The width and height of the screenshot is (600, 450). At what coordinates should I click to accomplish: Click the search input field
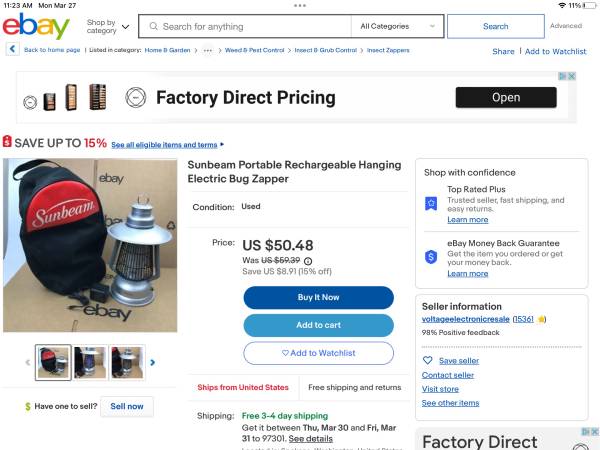pos(250,26)
